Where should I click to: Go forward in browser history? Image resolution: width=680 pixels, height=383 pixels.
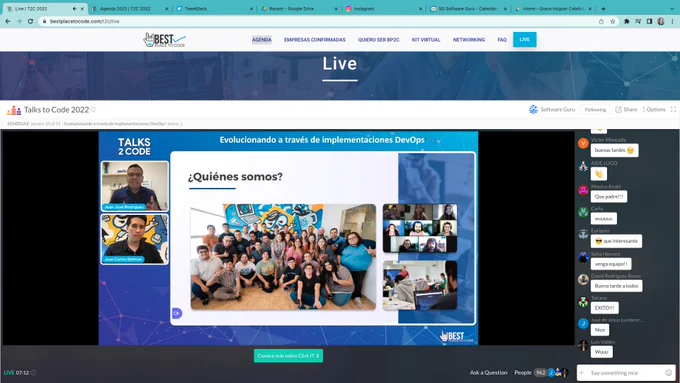click(x=19, y=21)
